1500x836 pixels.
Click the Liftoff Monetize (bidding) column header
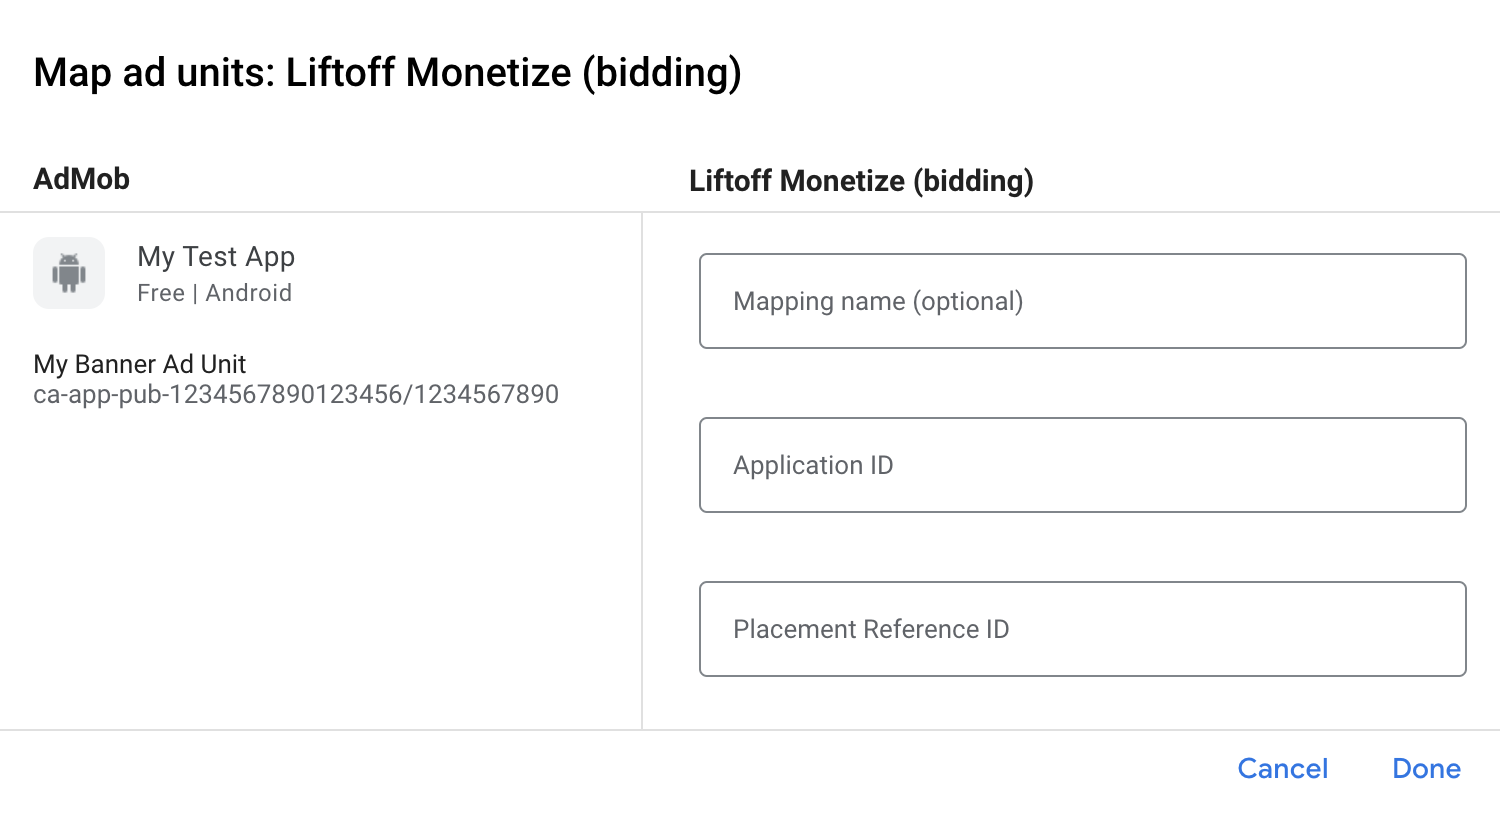pos(861,181)
